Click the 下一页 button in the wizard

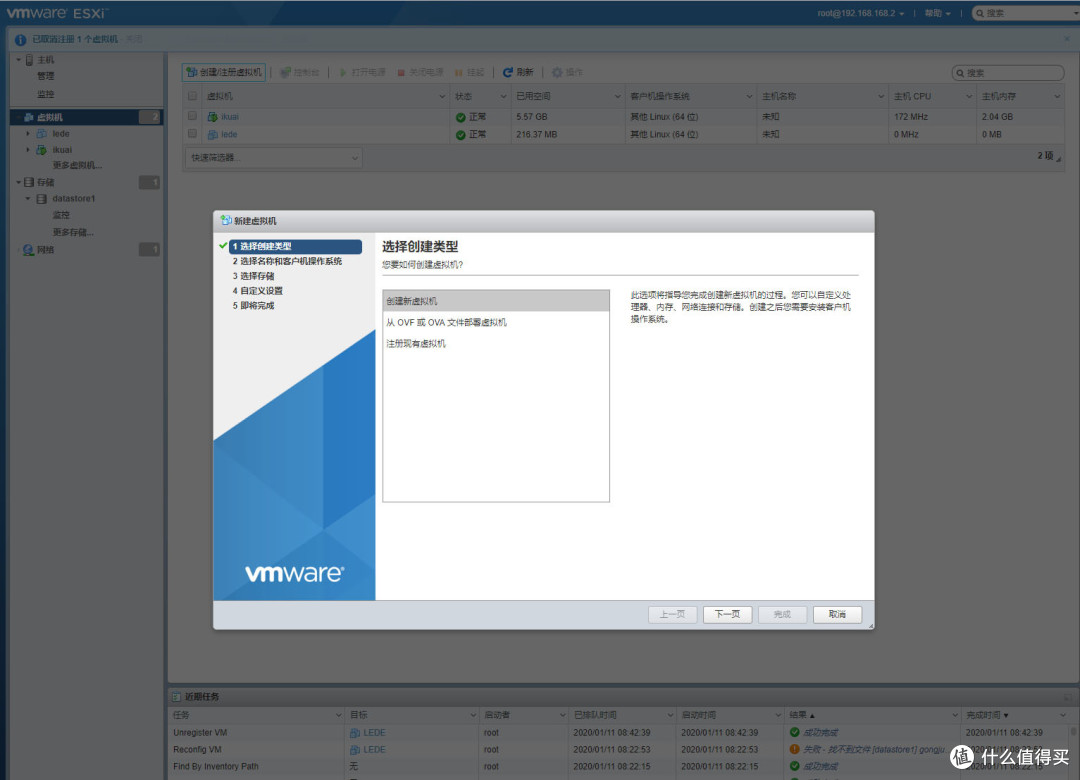[727, 614]
